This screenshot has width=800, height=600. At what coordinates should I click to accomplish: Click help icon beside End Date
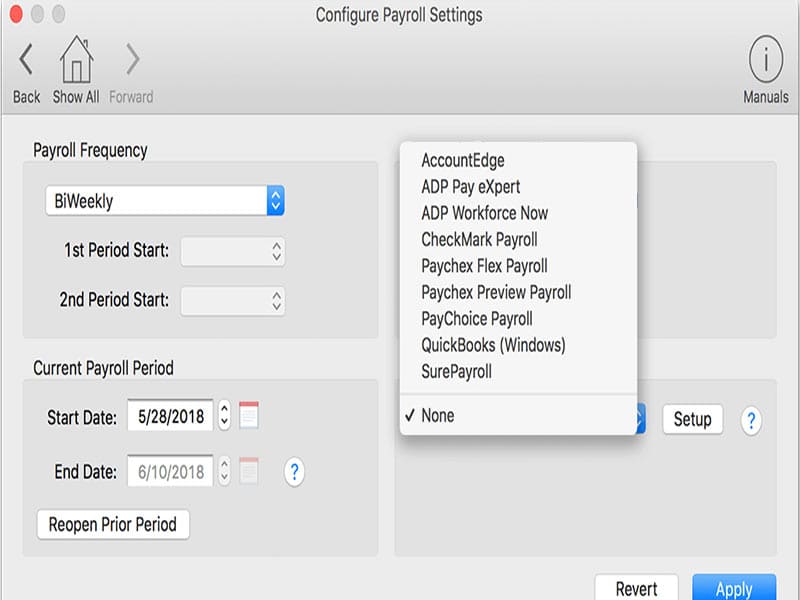[x=294, y=471]
